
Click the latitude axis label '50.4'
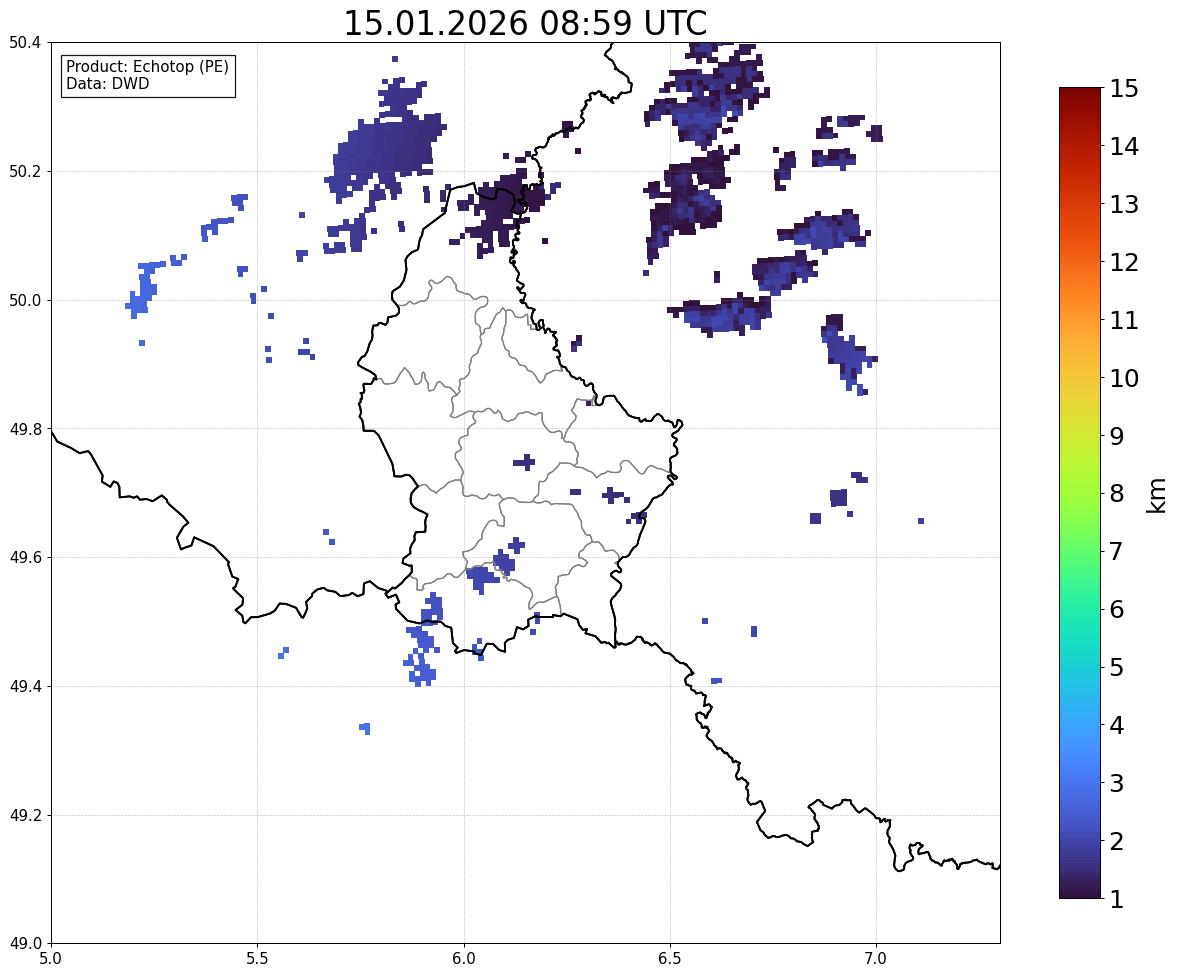coord(25,43)
